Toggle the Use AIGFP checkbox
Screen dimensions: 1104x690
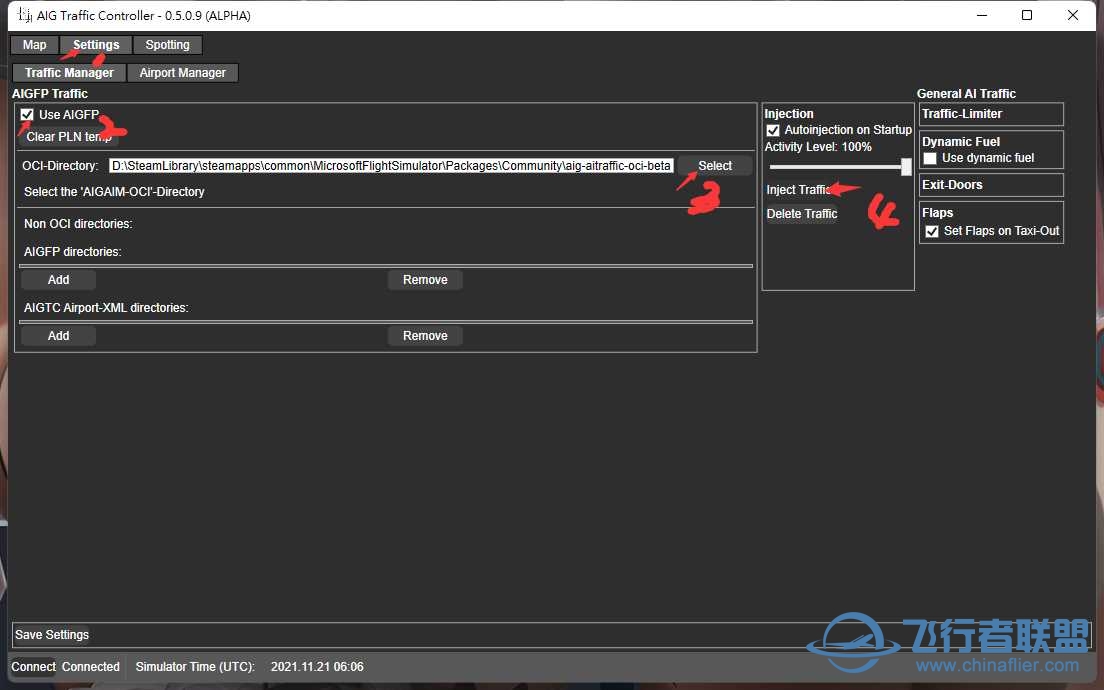27,114
